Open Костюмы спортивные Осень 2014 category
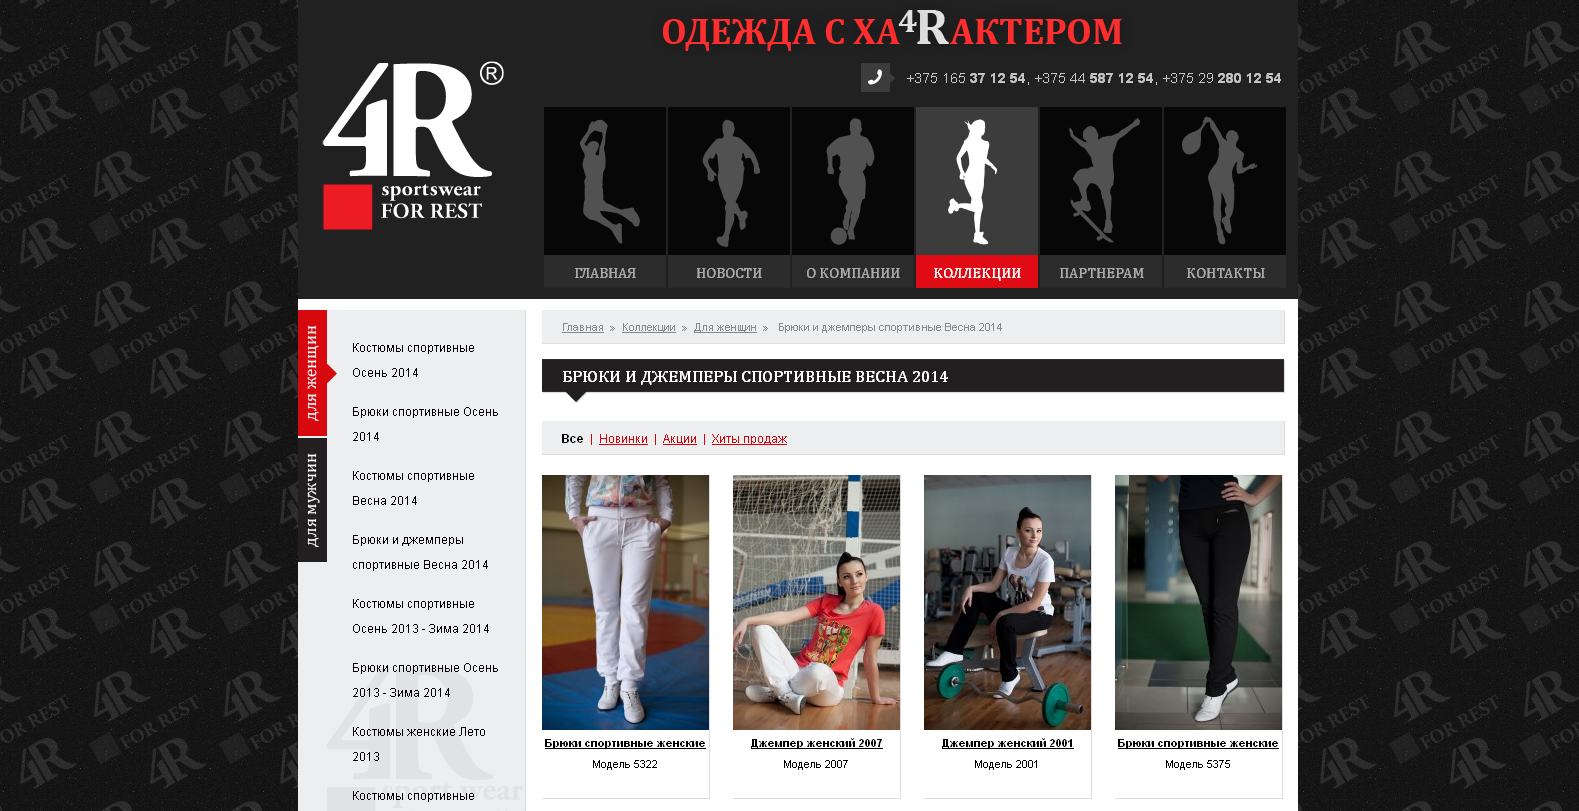 [413, 360]
